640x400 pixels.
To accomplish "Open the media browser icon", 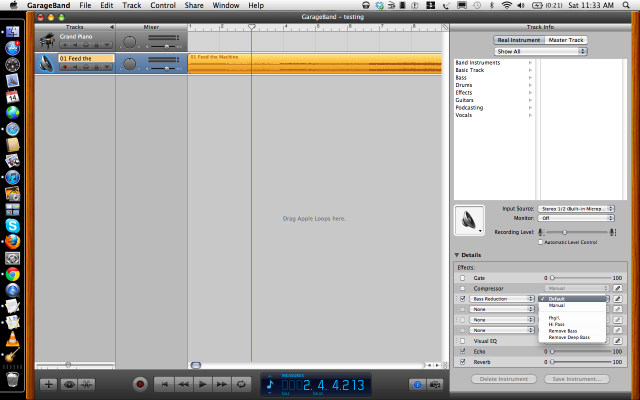I will click(435, 384).
